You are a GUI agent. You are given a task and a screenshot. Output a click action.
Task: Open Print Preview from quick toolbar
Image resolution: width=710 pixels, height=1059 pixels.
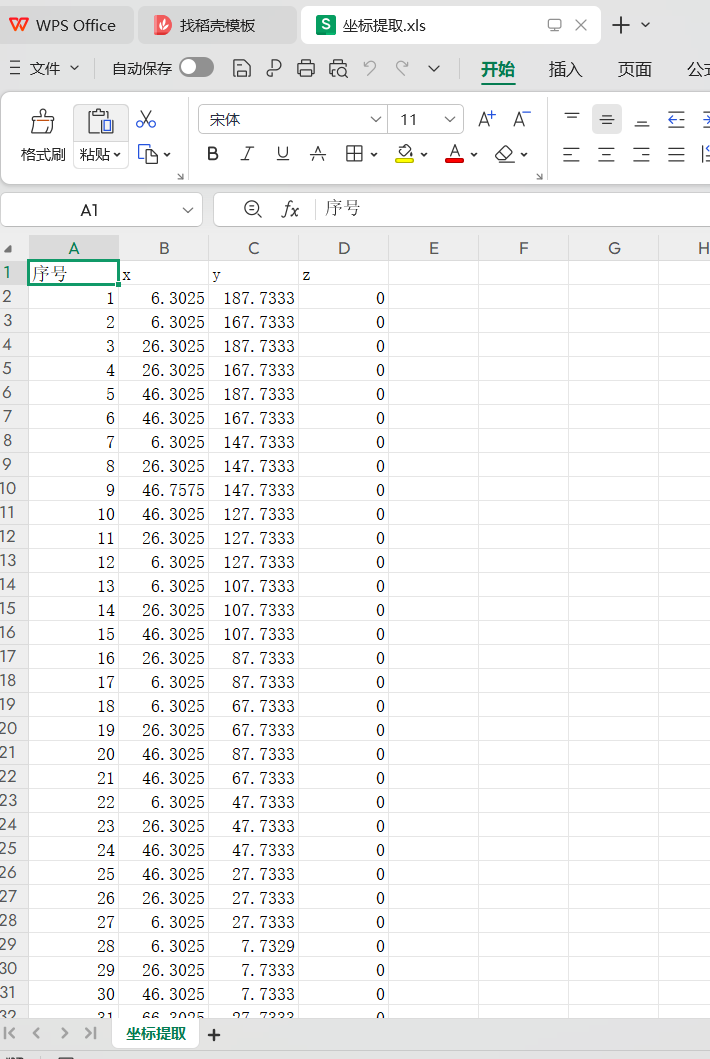point(339,68)
